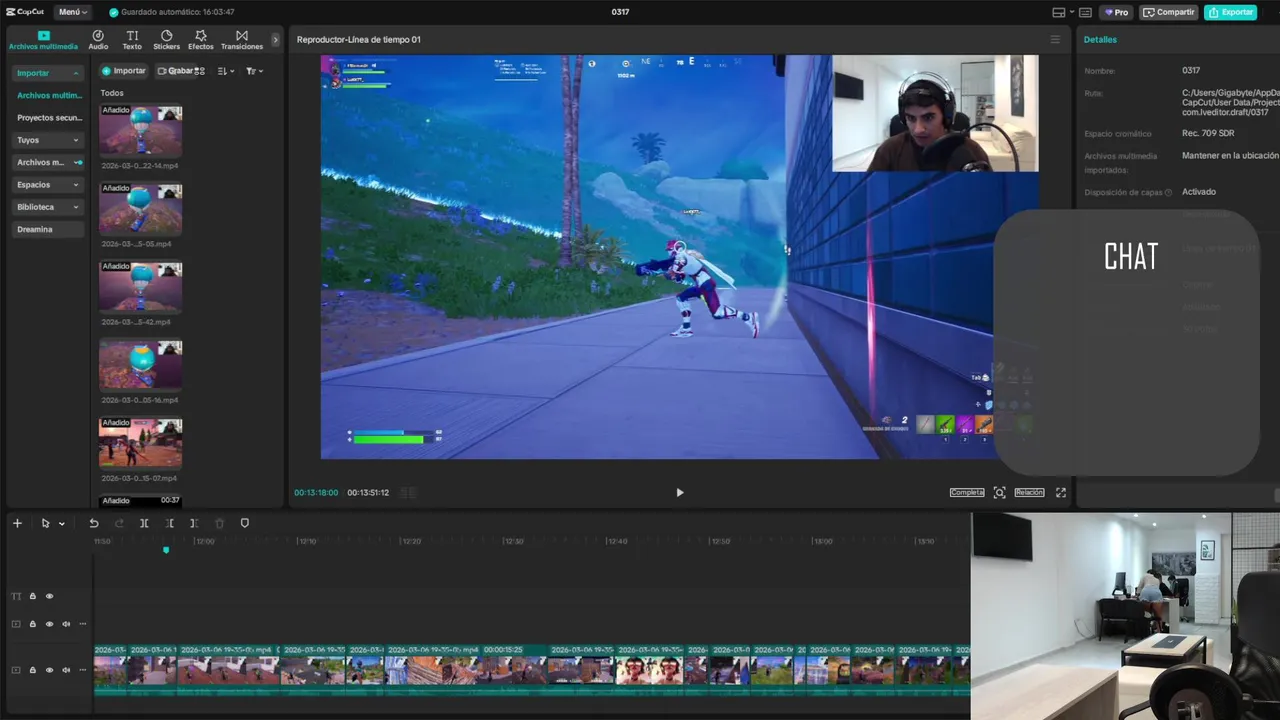The width and height of the screenshot is (1280, 720).
Task: Select clip thumbnail ending 15-07.mp4
Action: point(141,444)
